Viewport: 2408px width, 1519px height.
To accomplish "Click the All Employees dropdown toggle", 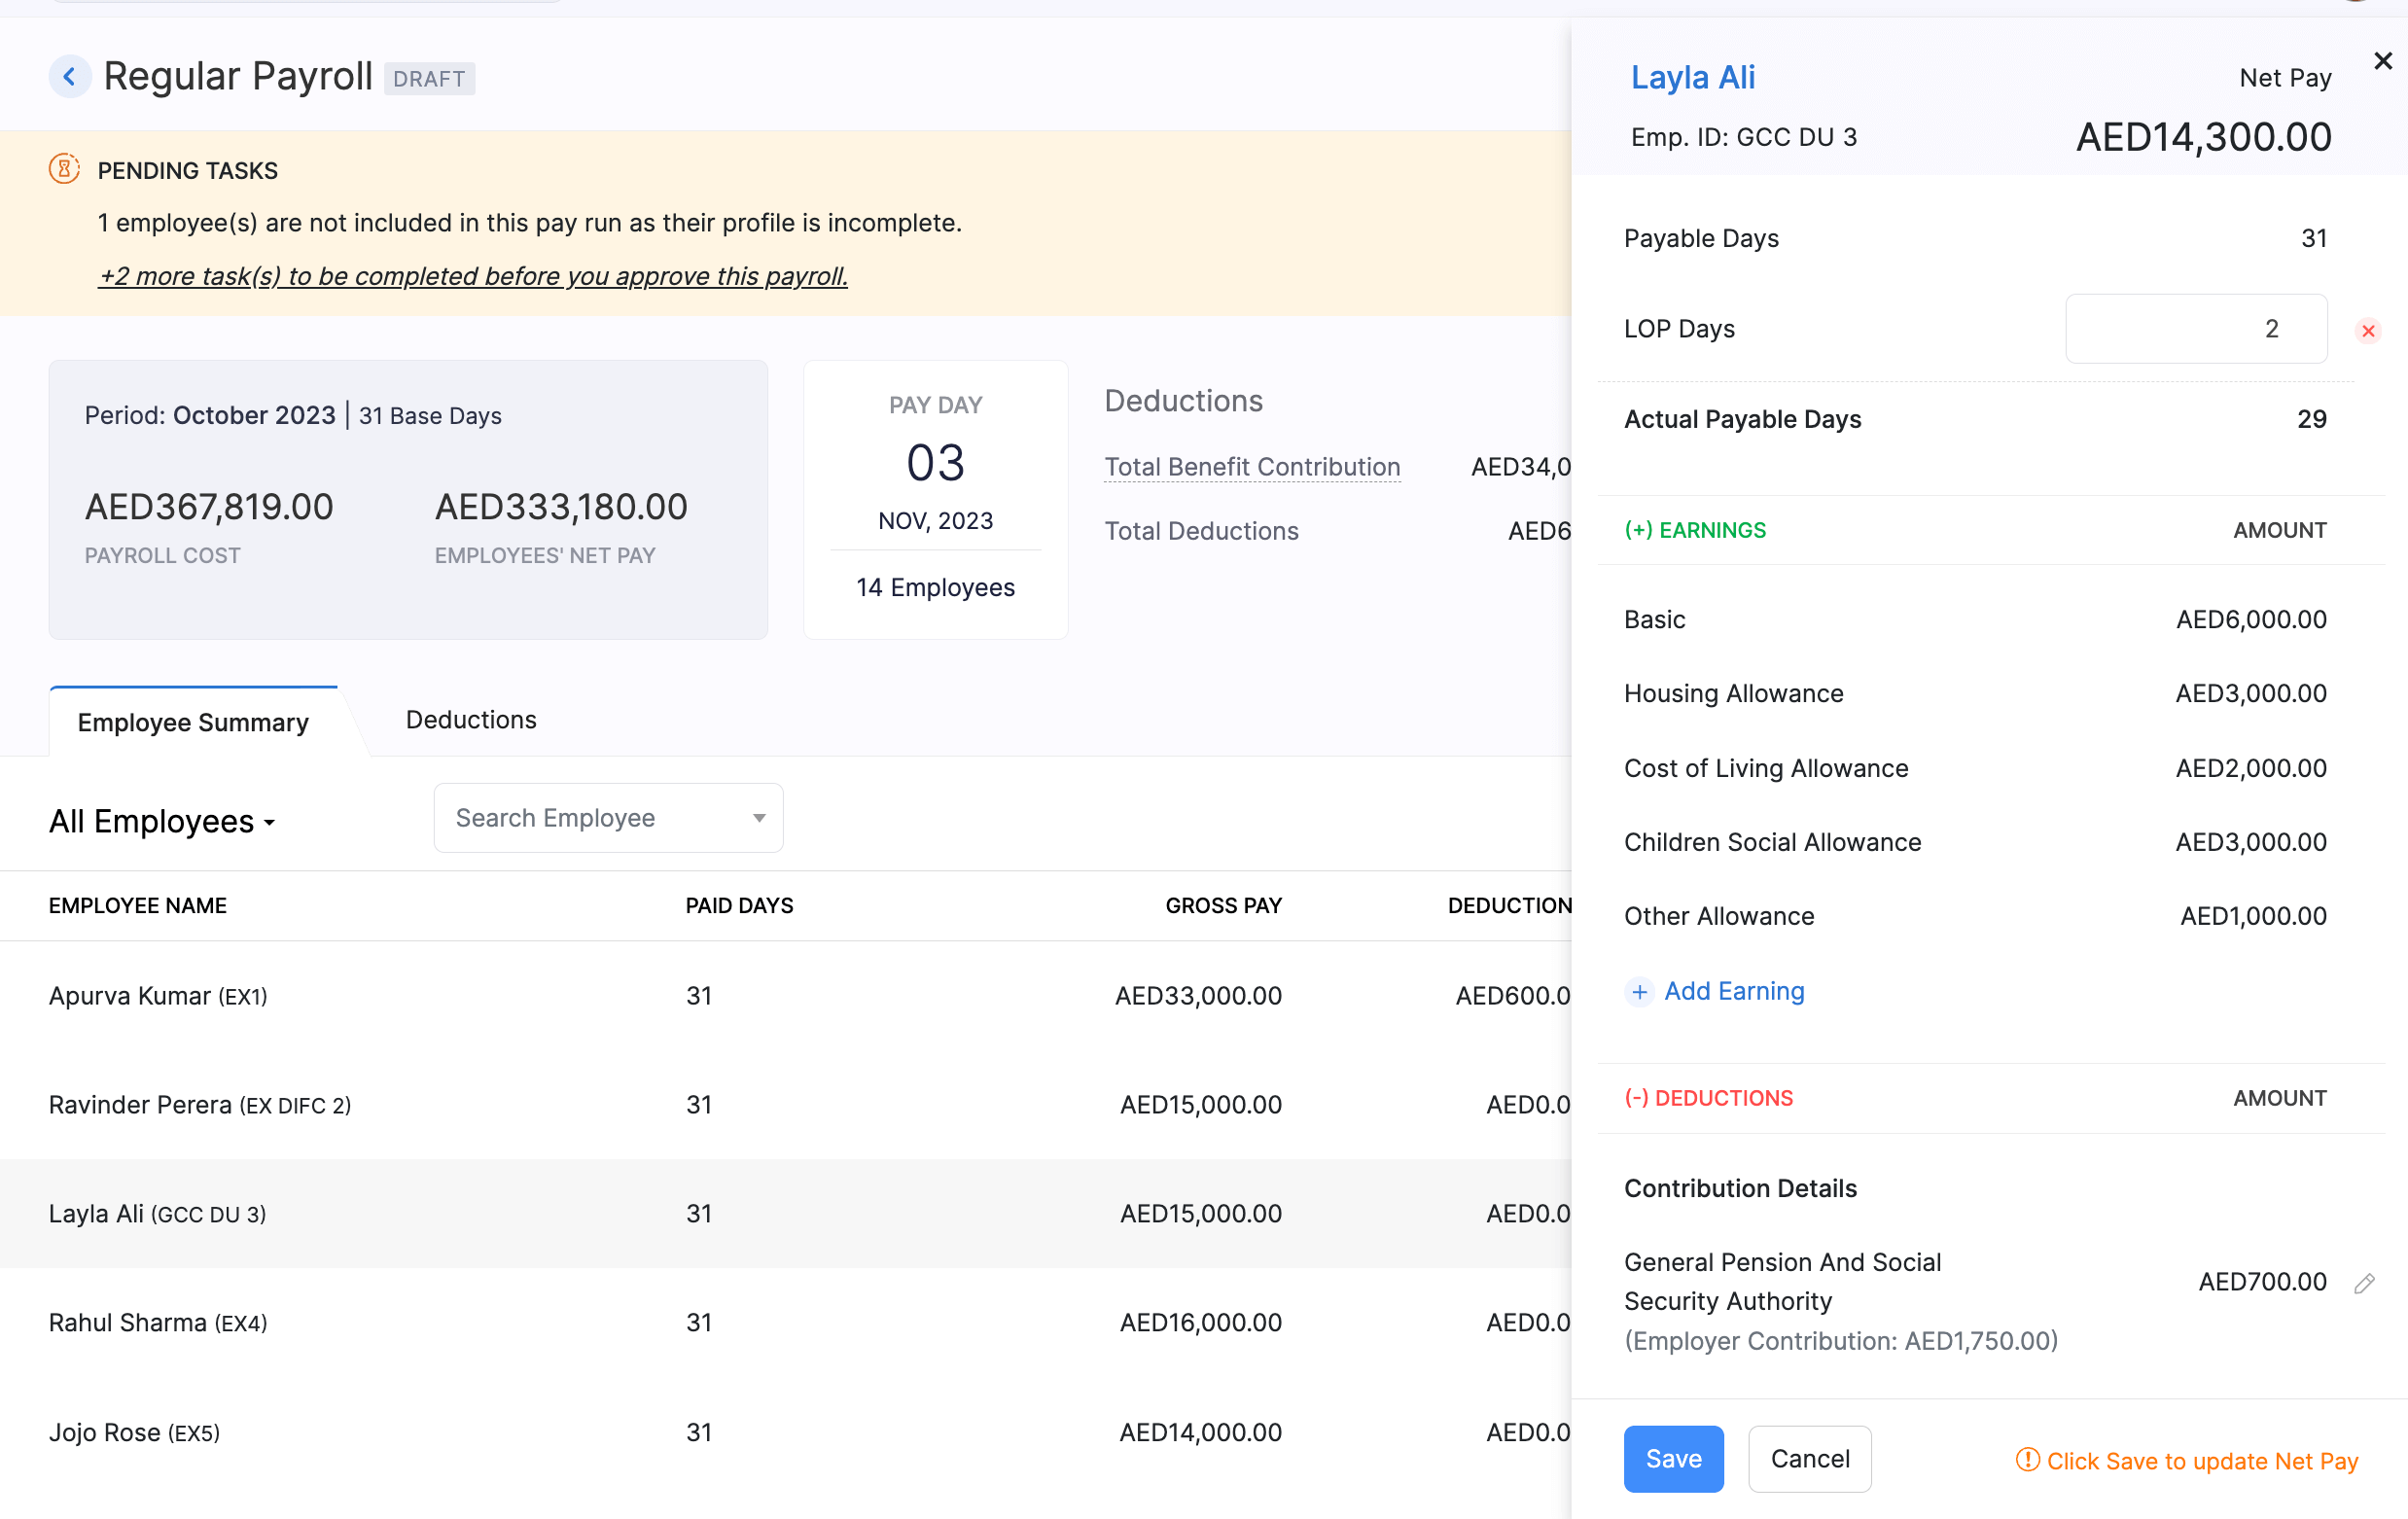I will coord(161,821).
